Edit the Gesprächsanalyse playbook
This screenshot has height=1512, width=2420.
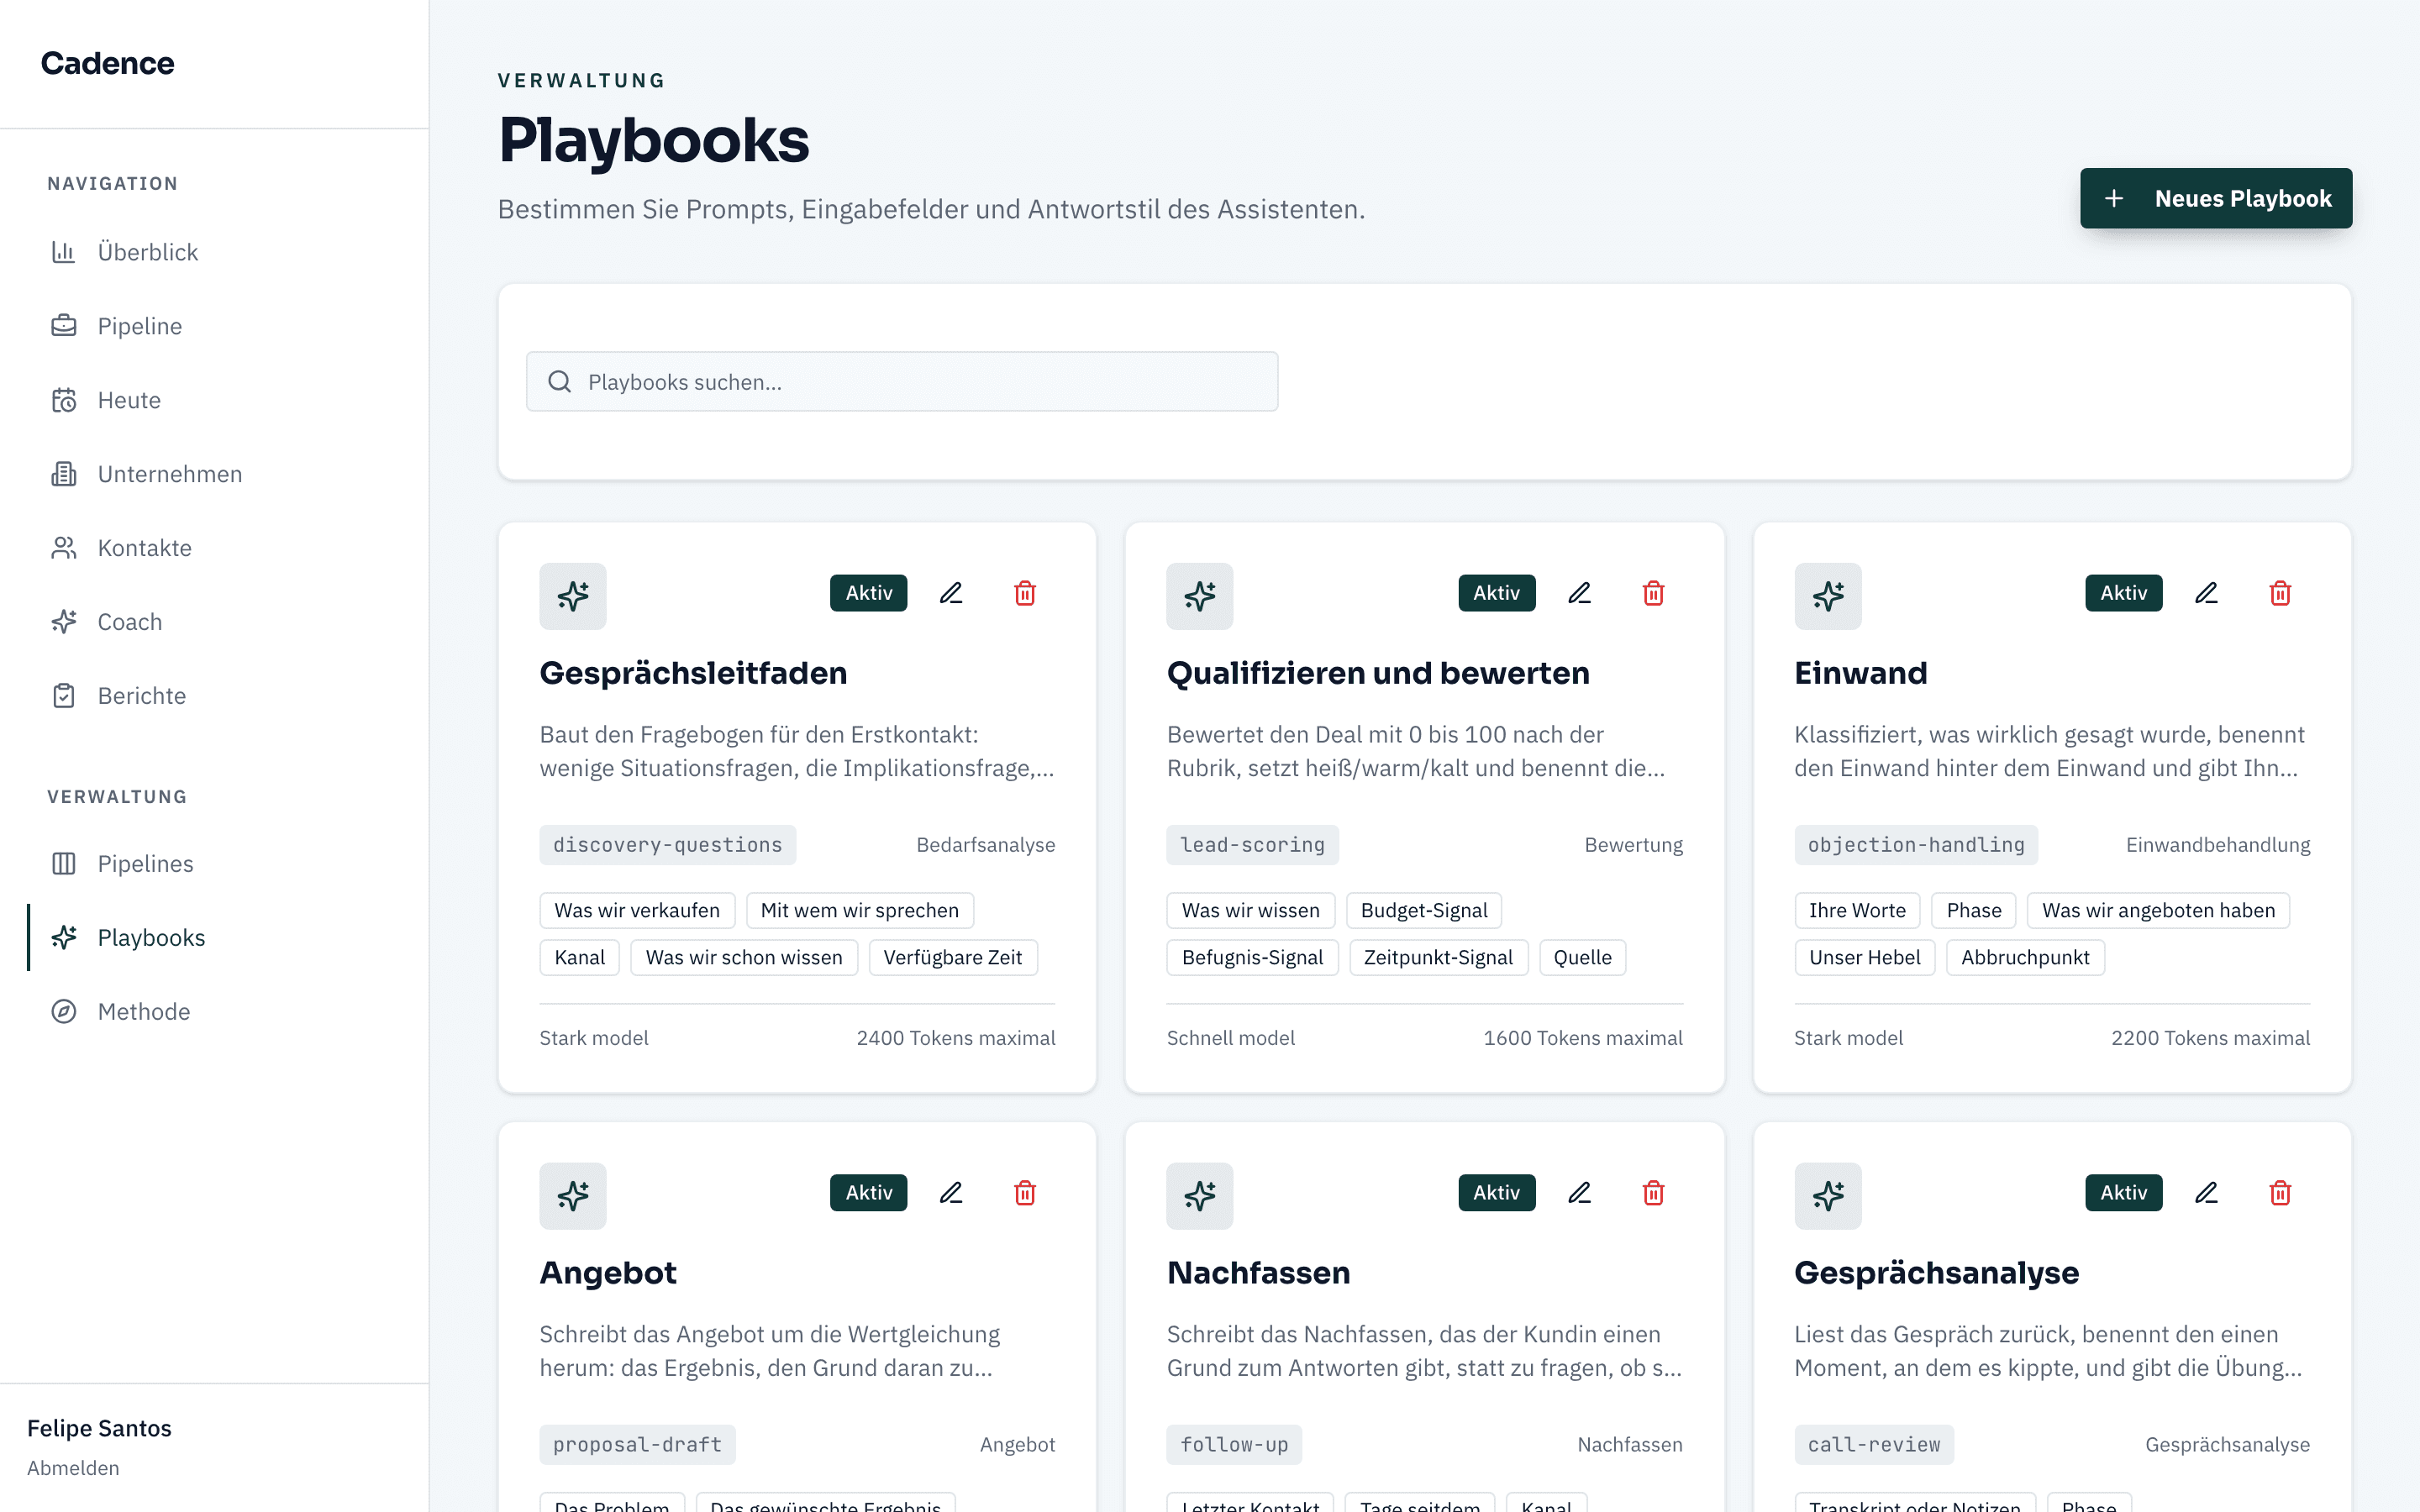2206,1193
